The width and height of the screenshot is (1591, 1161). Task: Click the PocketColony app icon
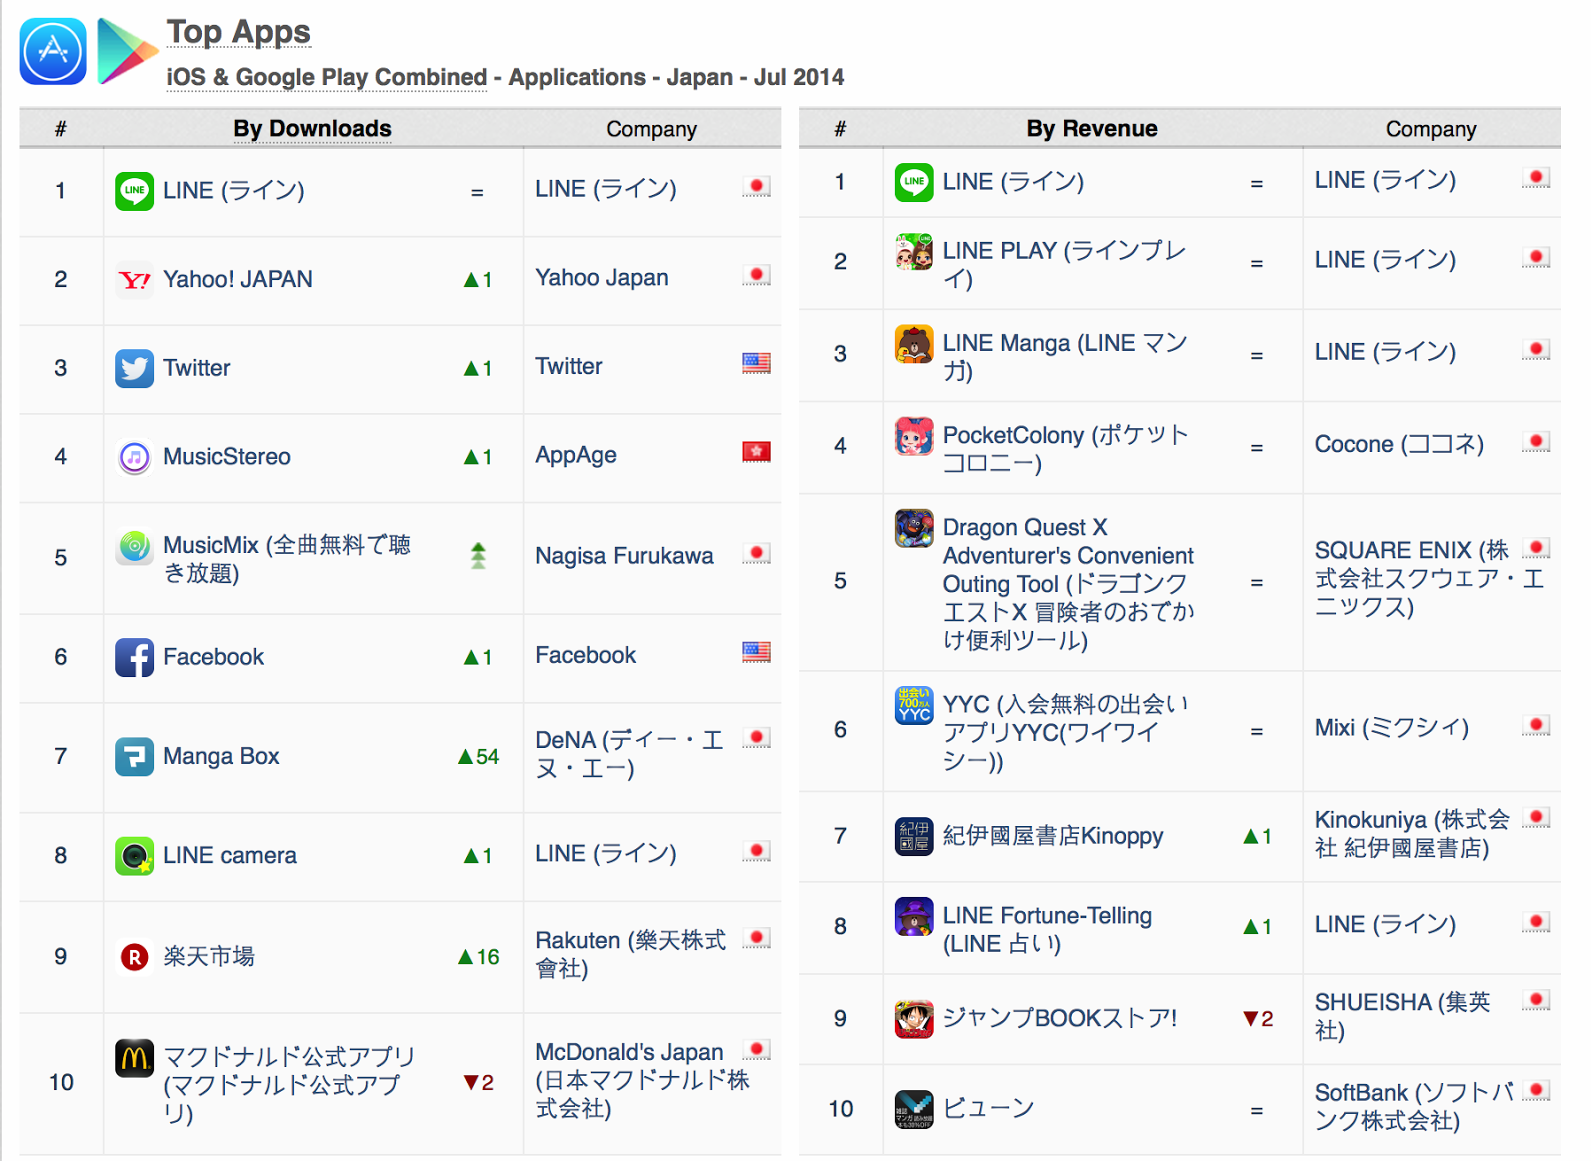point(914,436)
